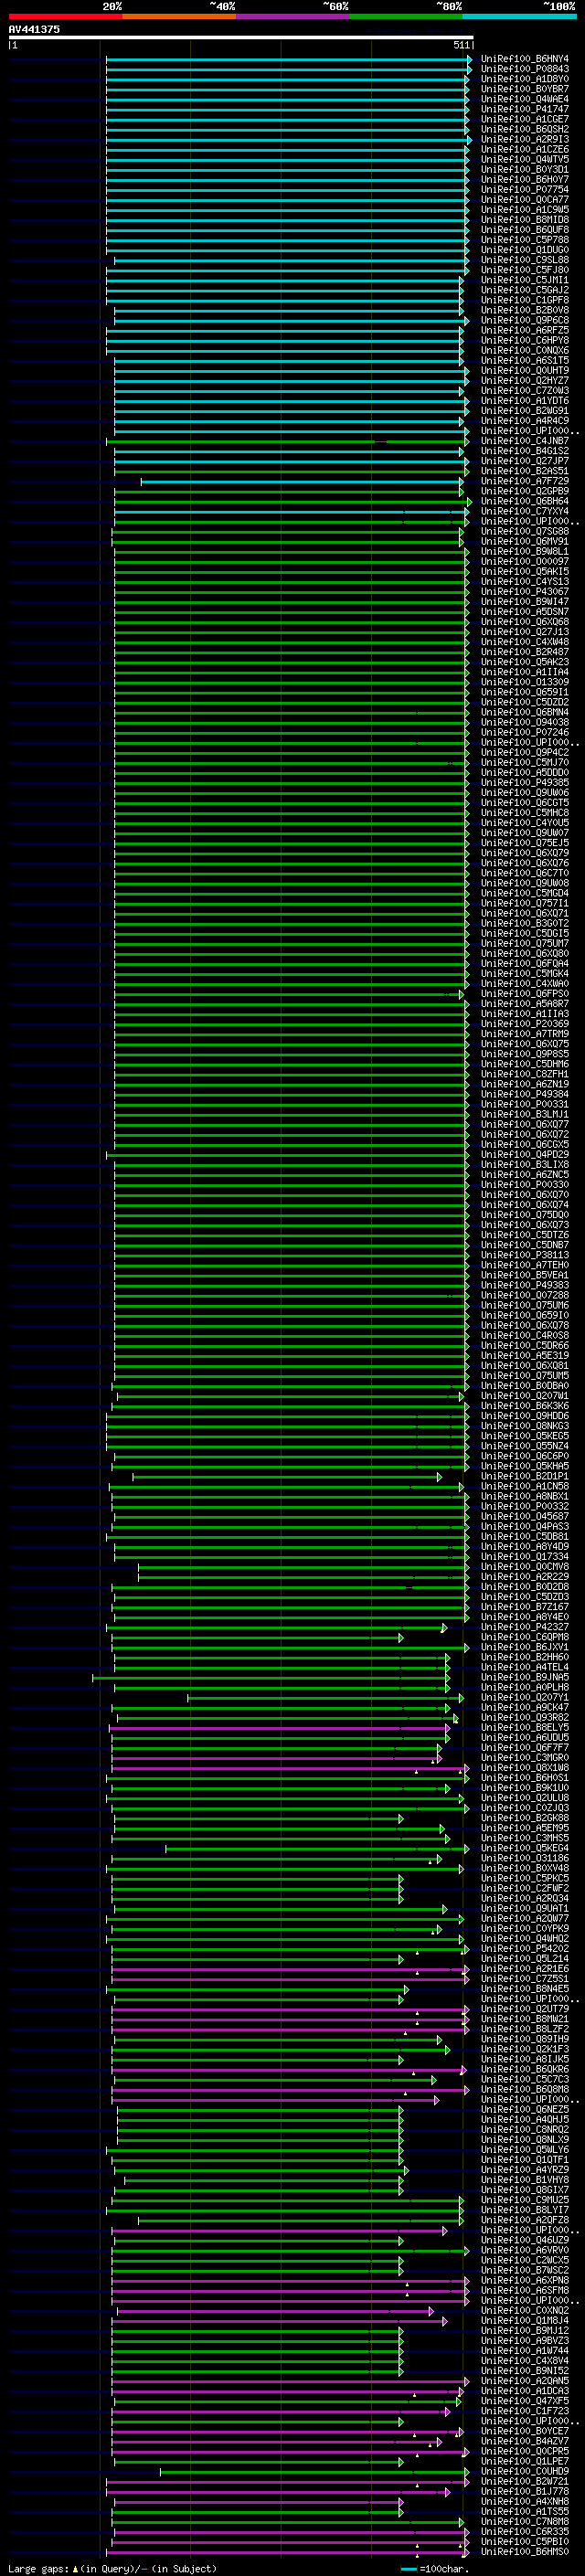This screenshot has height=2576, width=585.
Task: Open the UniRef100_A5E319 hit
Action: pos(525,1356)
